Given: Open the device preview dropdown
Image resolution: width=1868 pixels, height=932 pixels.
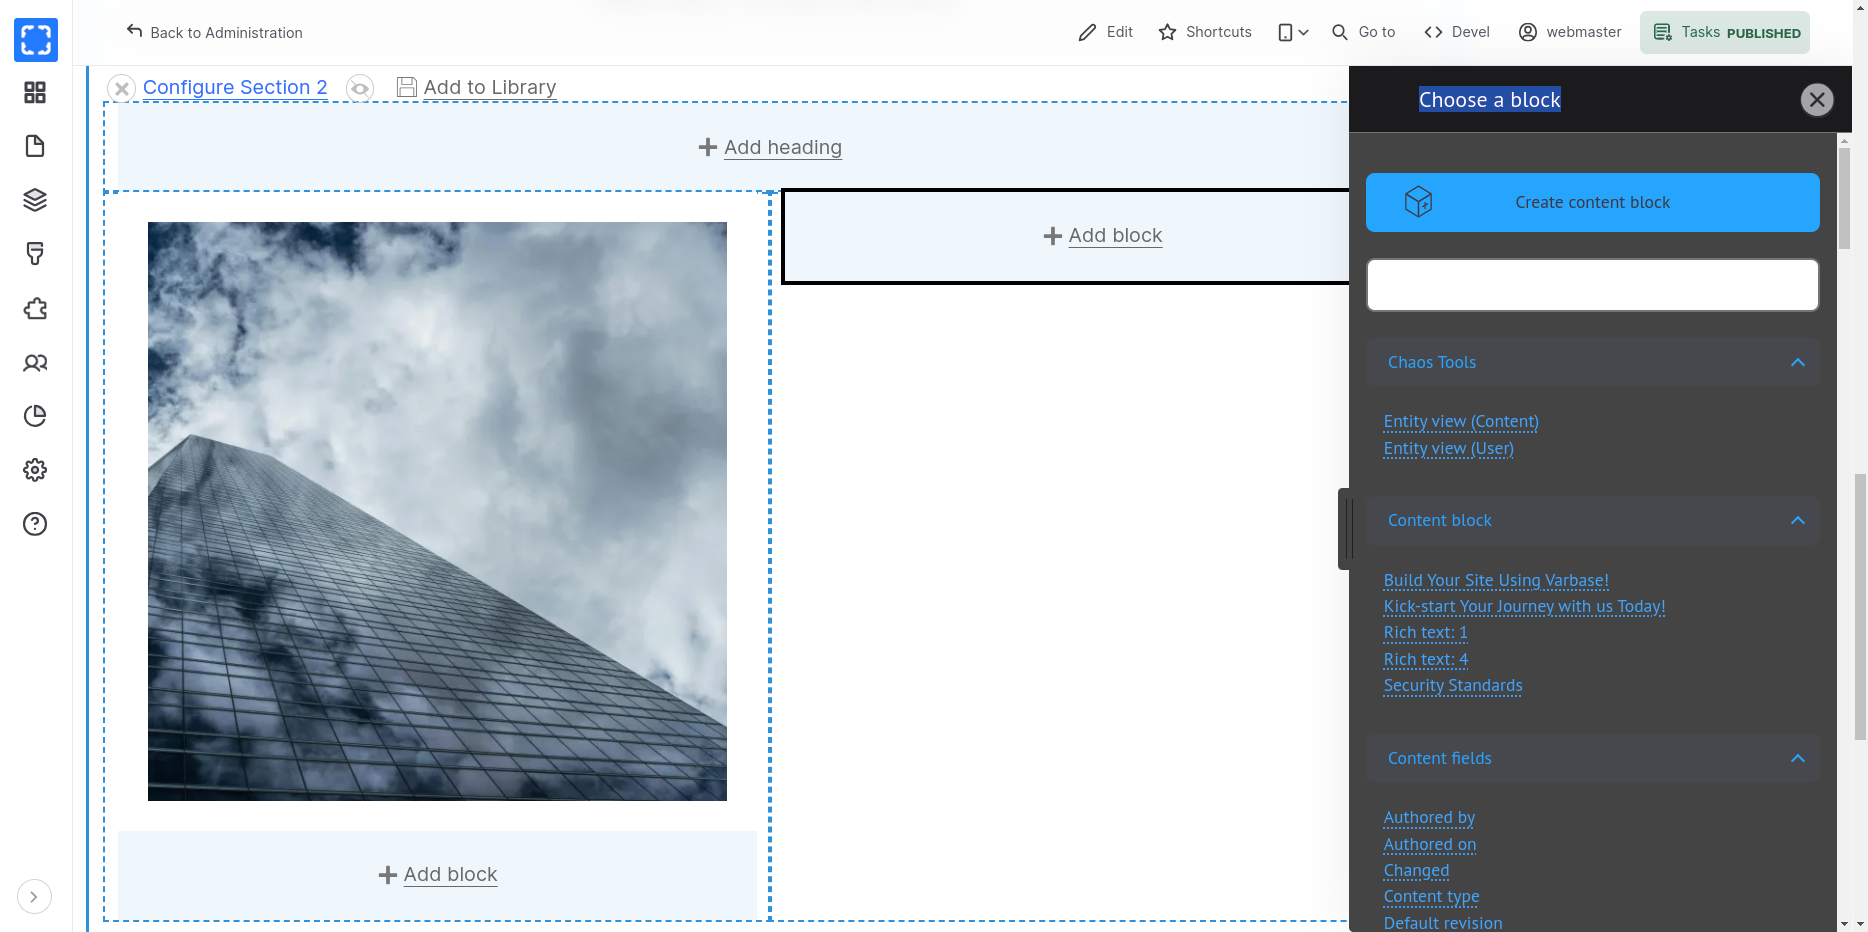Looking at the screenshot, I should click(x=1293, y=32).
